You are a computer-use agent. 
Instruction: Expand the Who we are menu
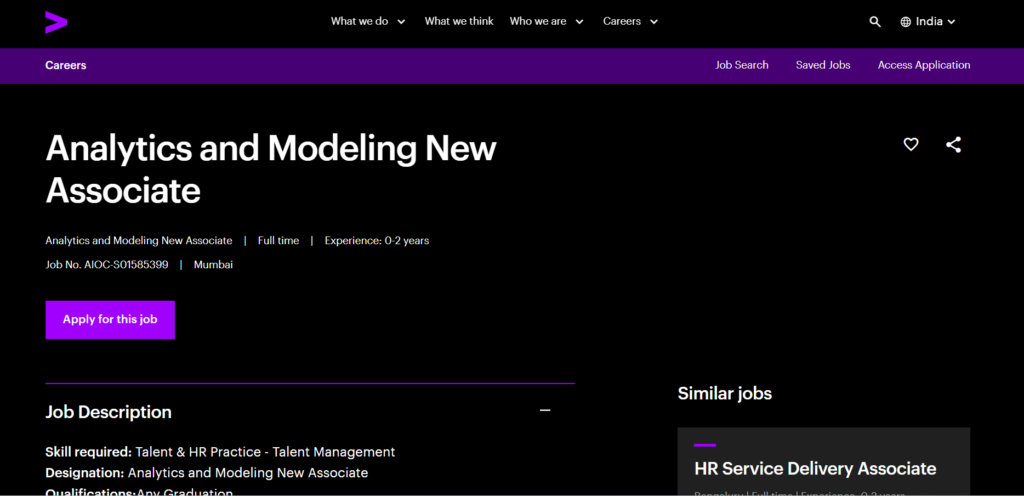click(x=546, y=21)
